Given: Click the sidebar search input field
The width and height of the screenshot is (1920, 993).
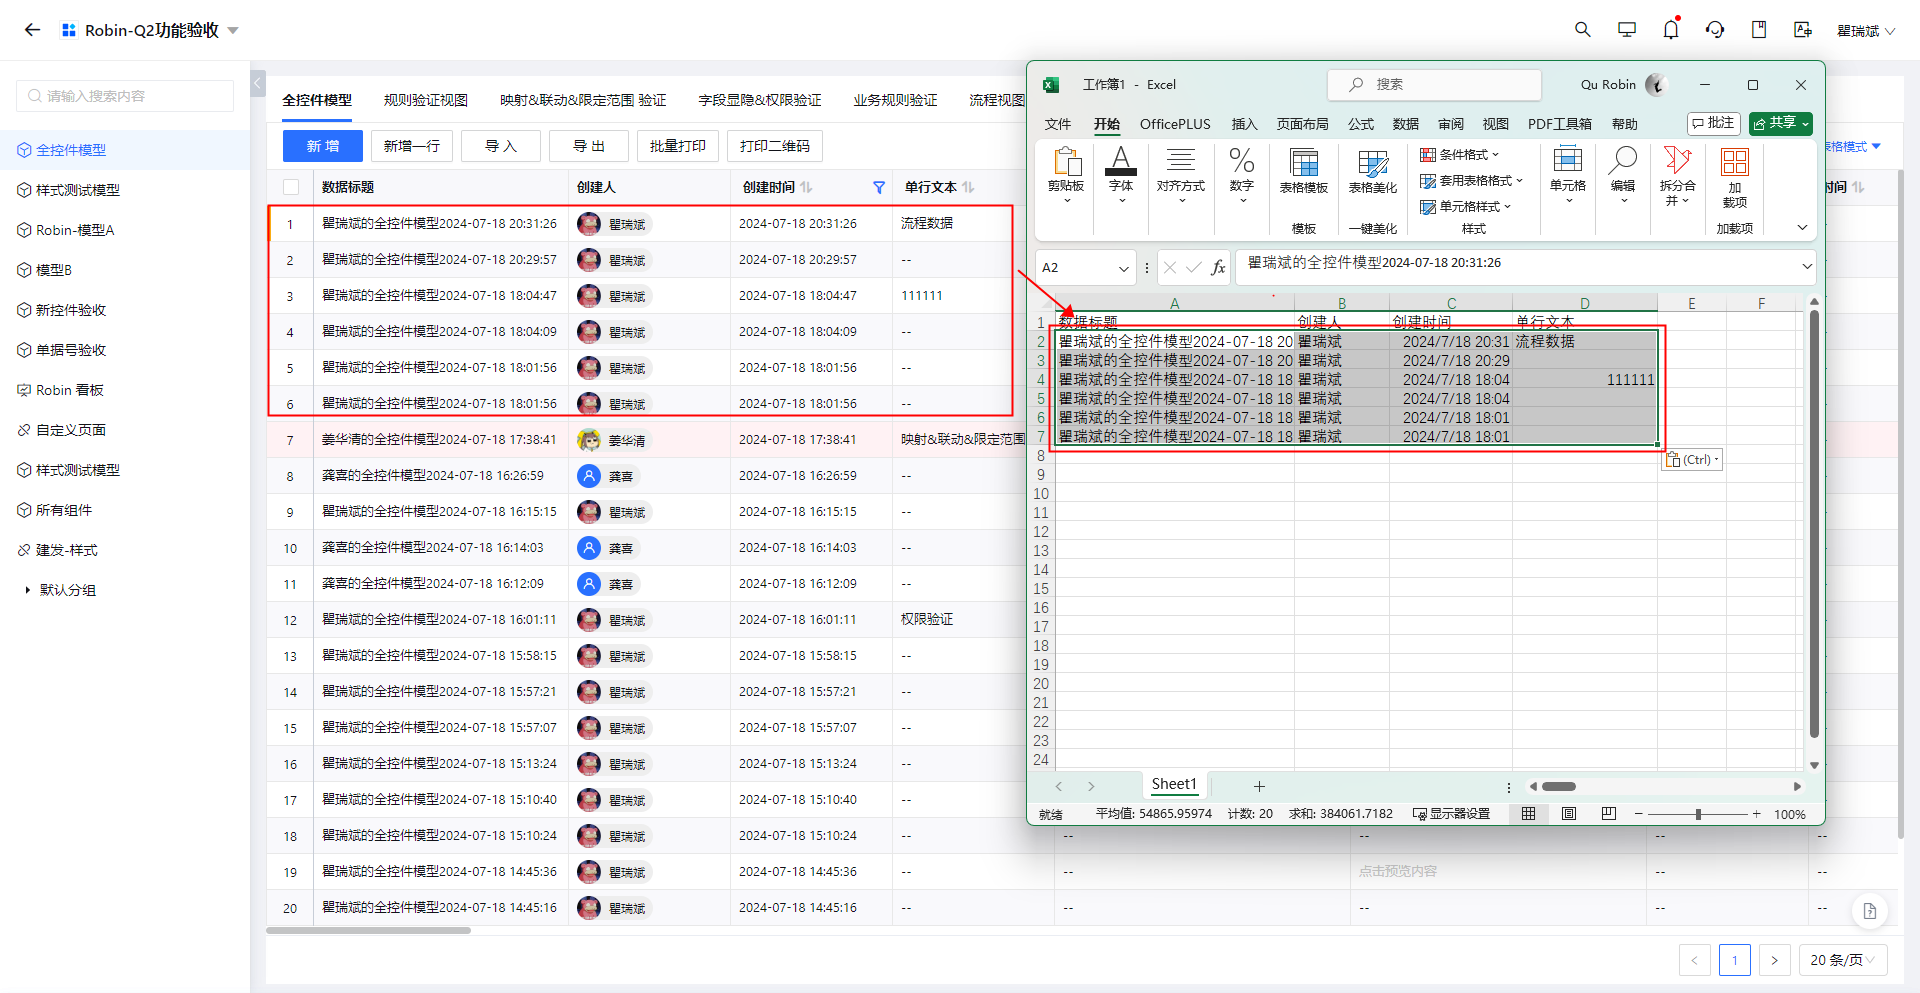Looking at the screenshot, I should 125,96.
